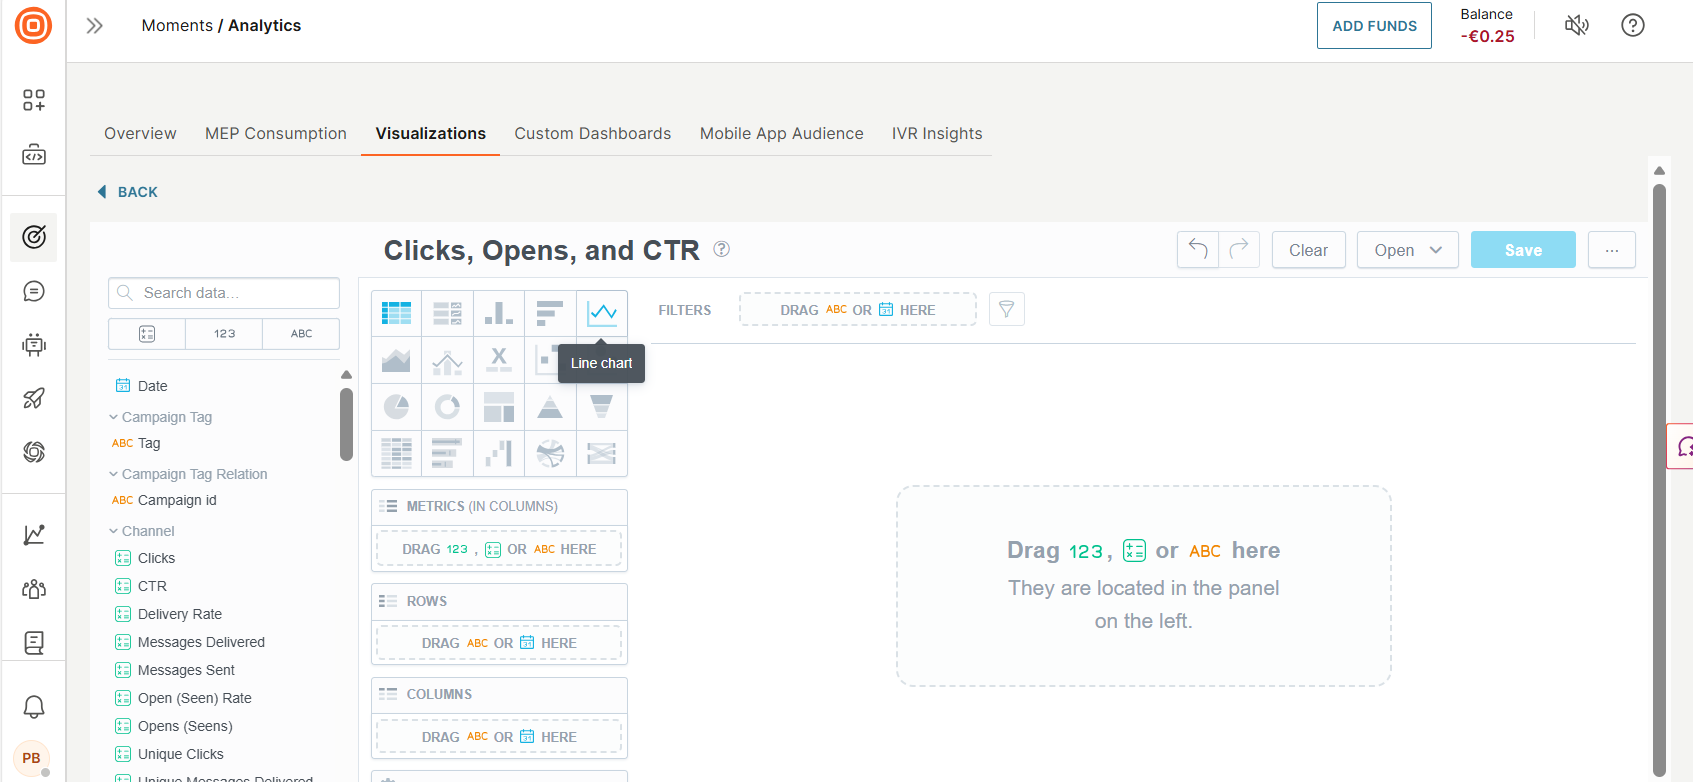This screenshot has width=1693, height=782.
Task: Go BACK to the previous page
Action: (127, 192)
